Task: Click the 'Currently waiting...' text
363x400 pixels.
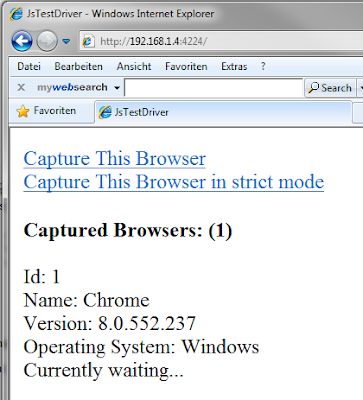Action: (x=103, y=370)
